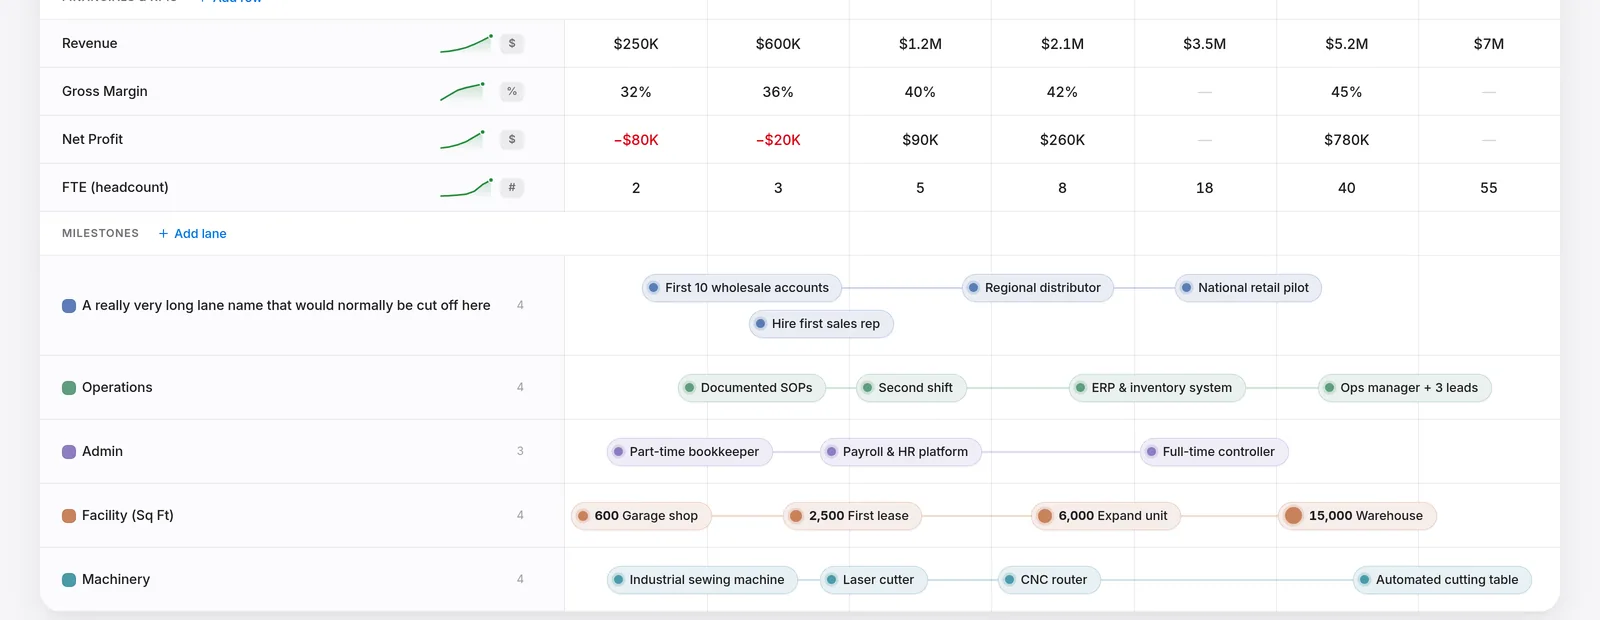Image resolution: width=1600 pixels, height=620 pixels.
Task: Select the First 10 wholesale accounts milestone
Action: 742,288
